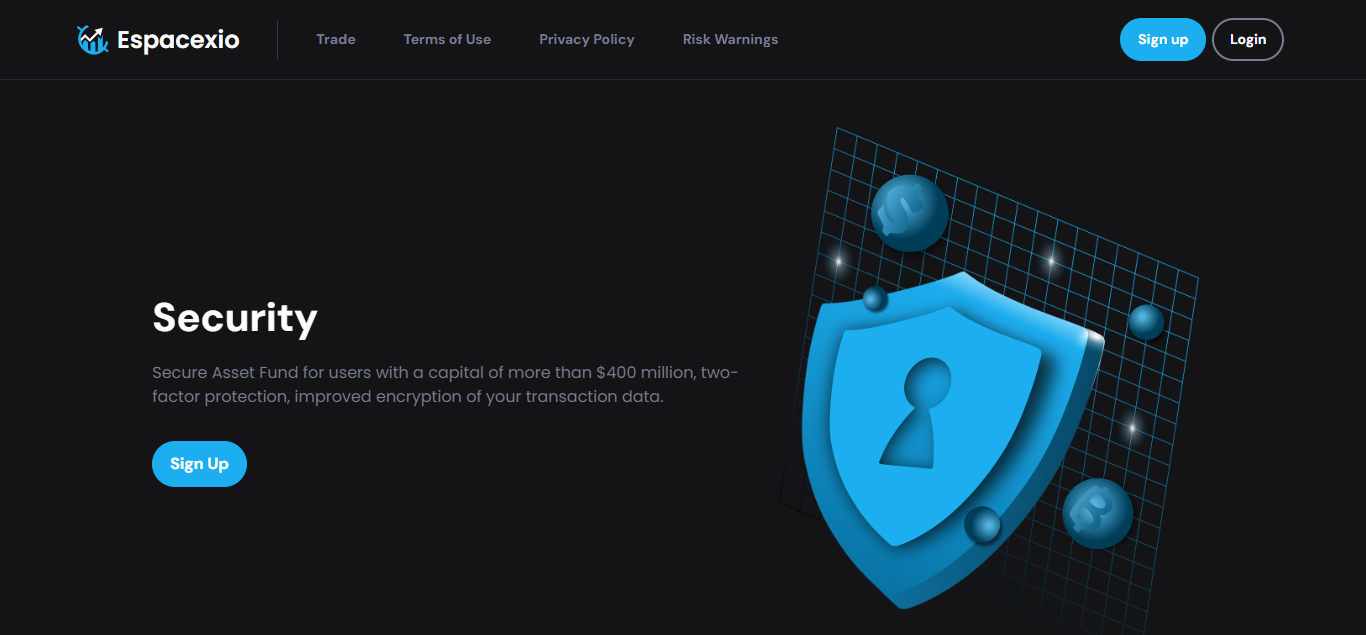Click the coin sphere above the shield
This screenshot has height=635, width=1366.
pyautogui.click(x=909, y=213)
